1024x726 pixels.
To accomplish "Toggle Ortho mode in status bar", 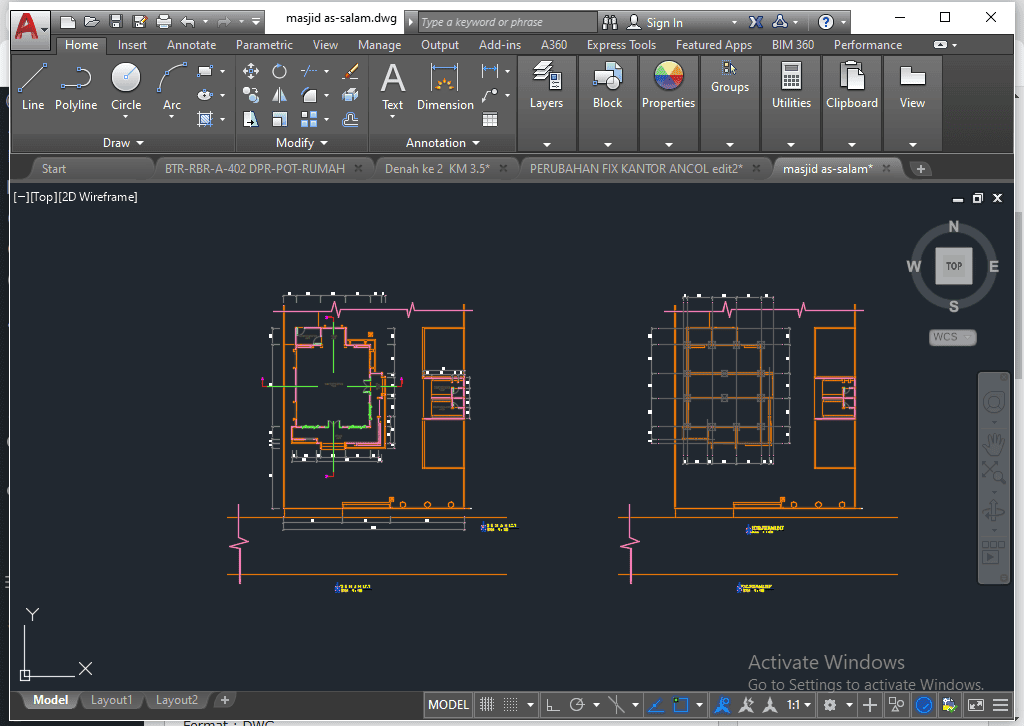I will click(552, 705).
